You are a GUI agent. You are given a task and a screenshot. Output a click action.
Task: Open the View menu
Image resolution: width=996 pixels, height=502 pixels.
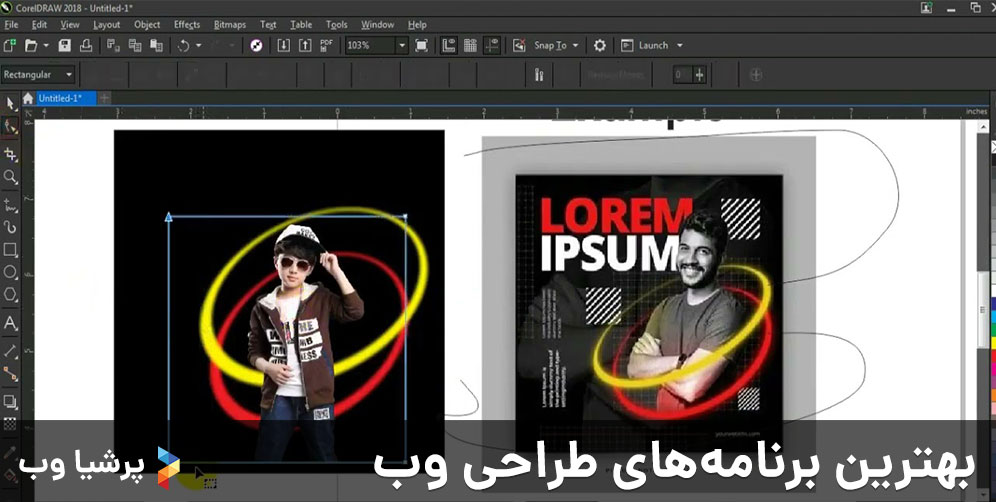pos(70,24)
